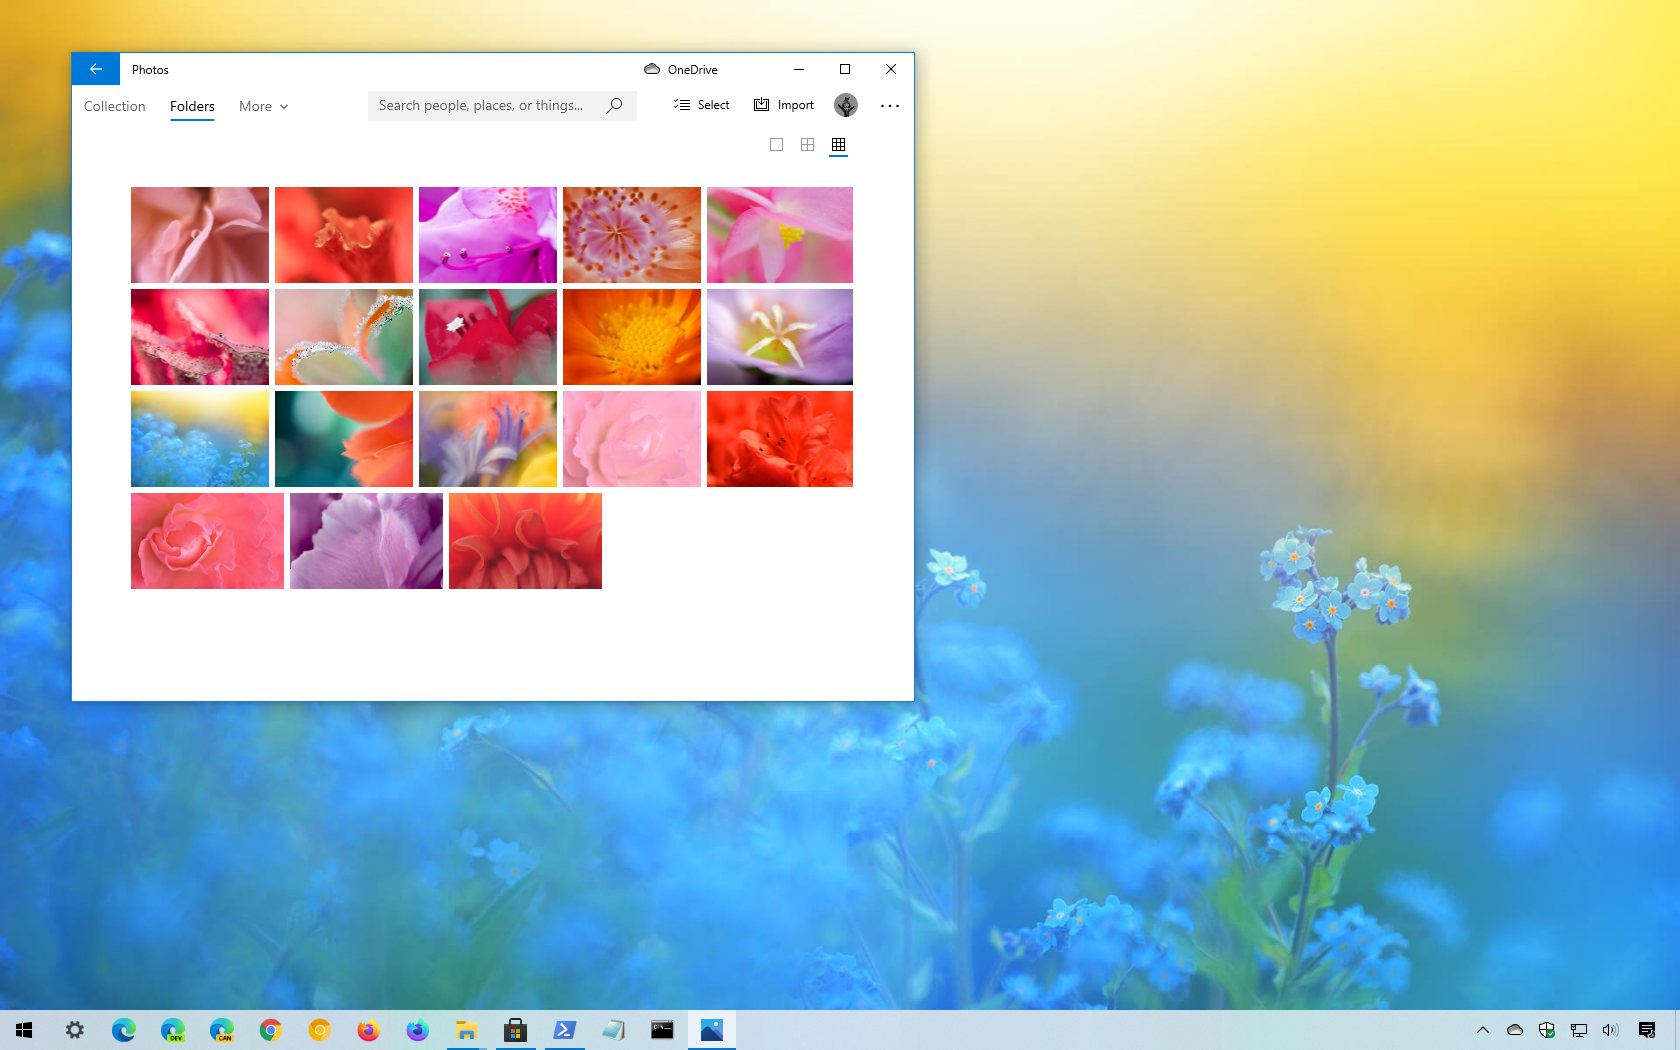
Task: Open the red-orange dahlia photo
Action: pos(525,541)
